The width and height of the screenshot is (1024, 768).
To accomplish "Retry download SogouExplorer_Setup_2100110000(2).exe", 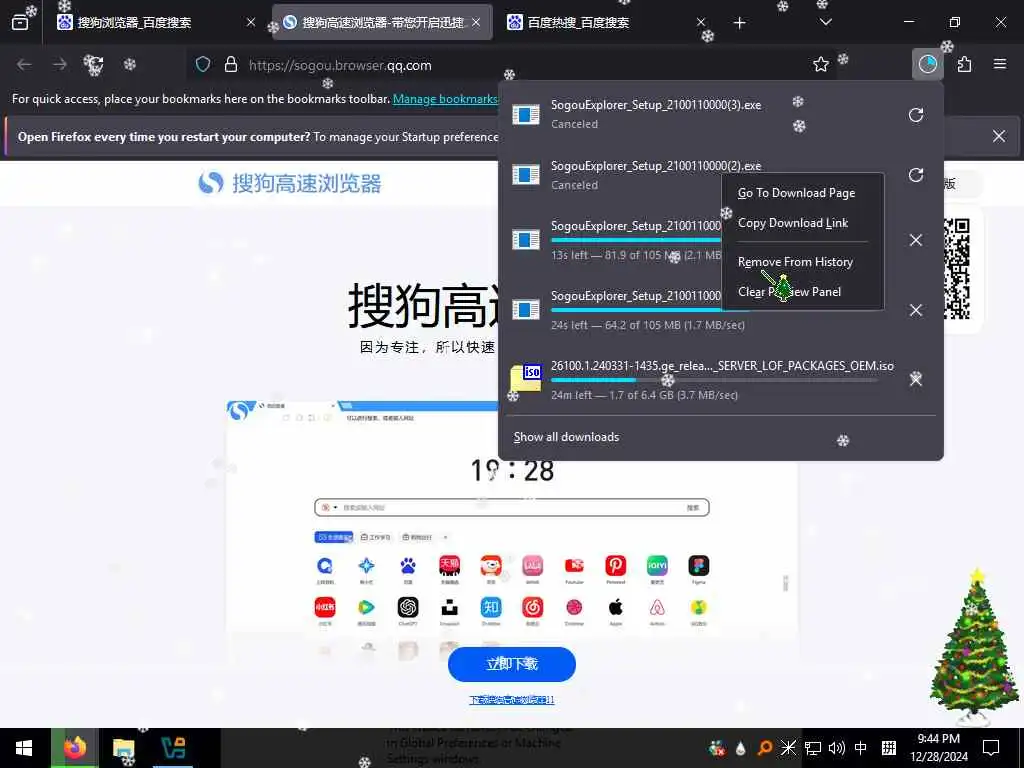I will click(916, 175).
